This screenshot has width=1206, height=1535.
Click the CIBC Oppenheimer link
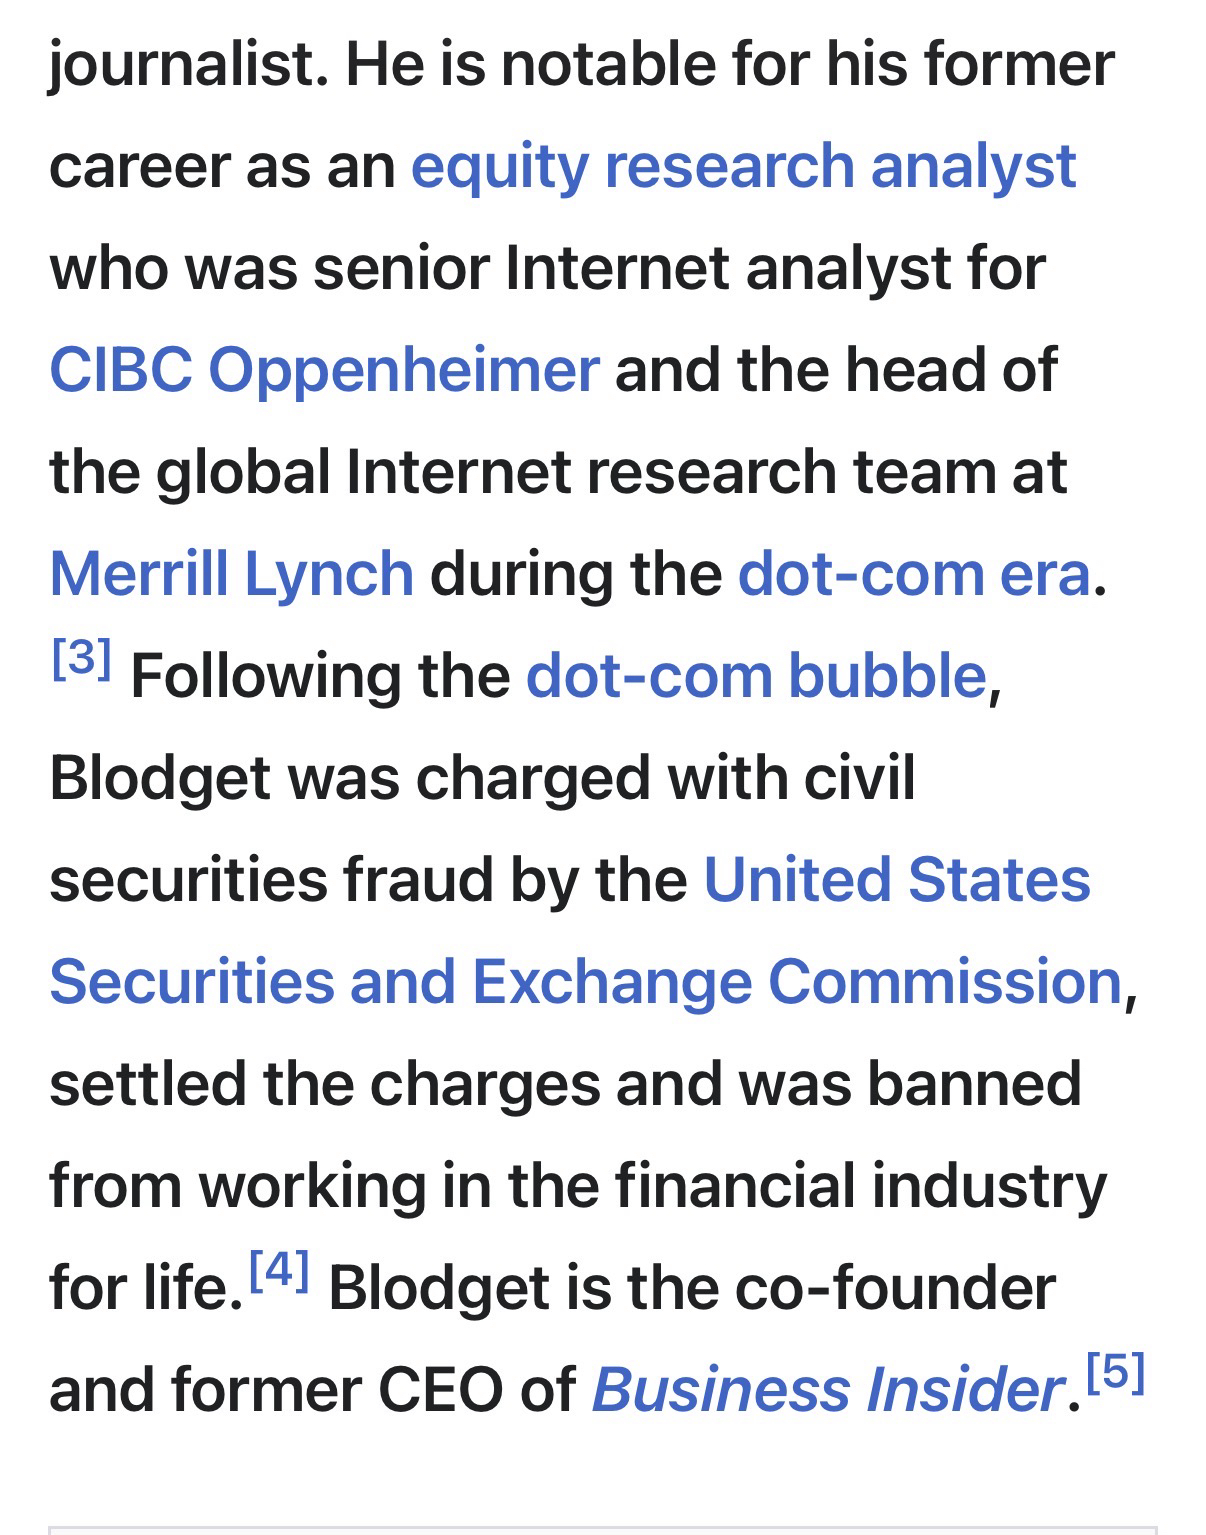[x=324, y=370]
